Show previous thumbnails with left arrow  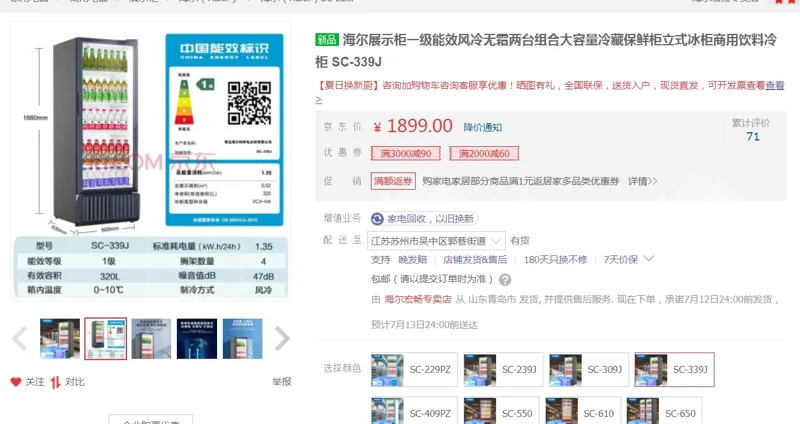click(20, 338)
